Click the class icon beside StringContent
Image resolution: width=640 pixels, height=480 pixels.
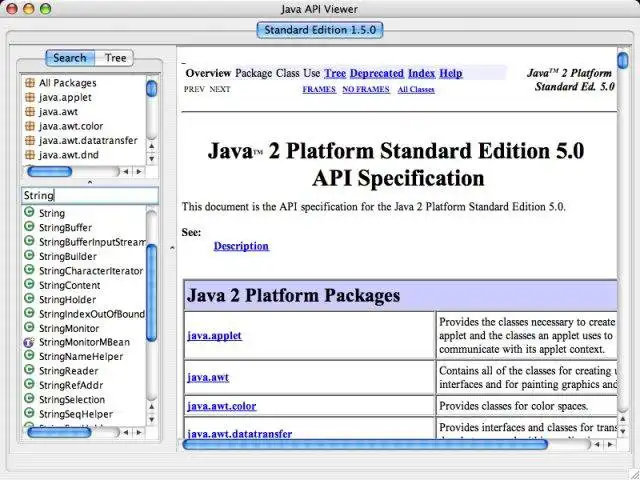[29, 284]
